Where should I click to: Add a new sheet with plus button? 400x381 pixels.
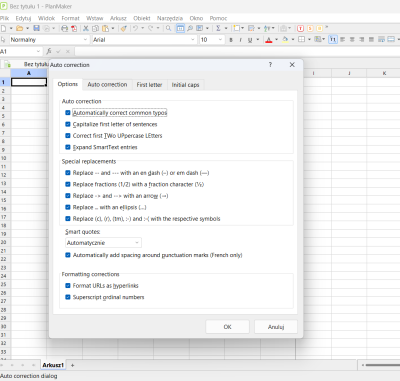coord(72,365)
